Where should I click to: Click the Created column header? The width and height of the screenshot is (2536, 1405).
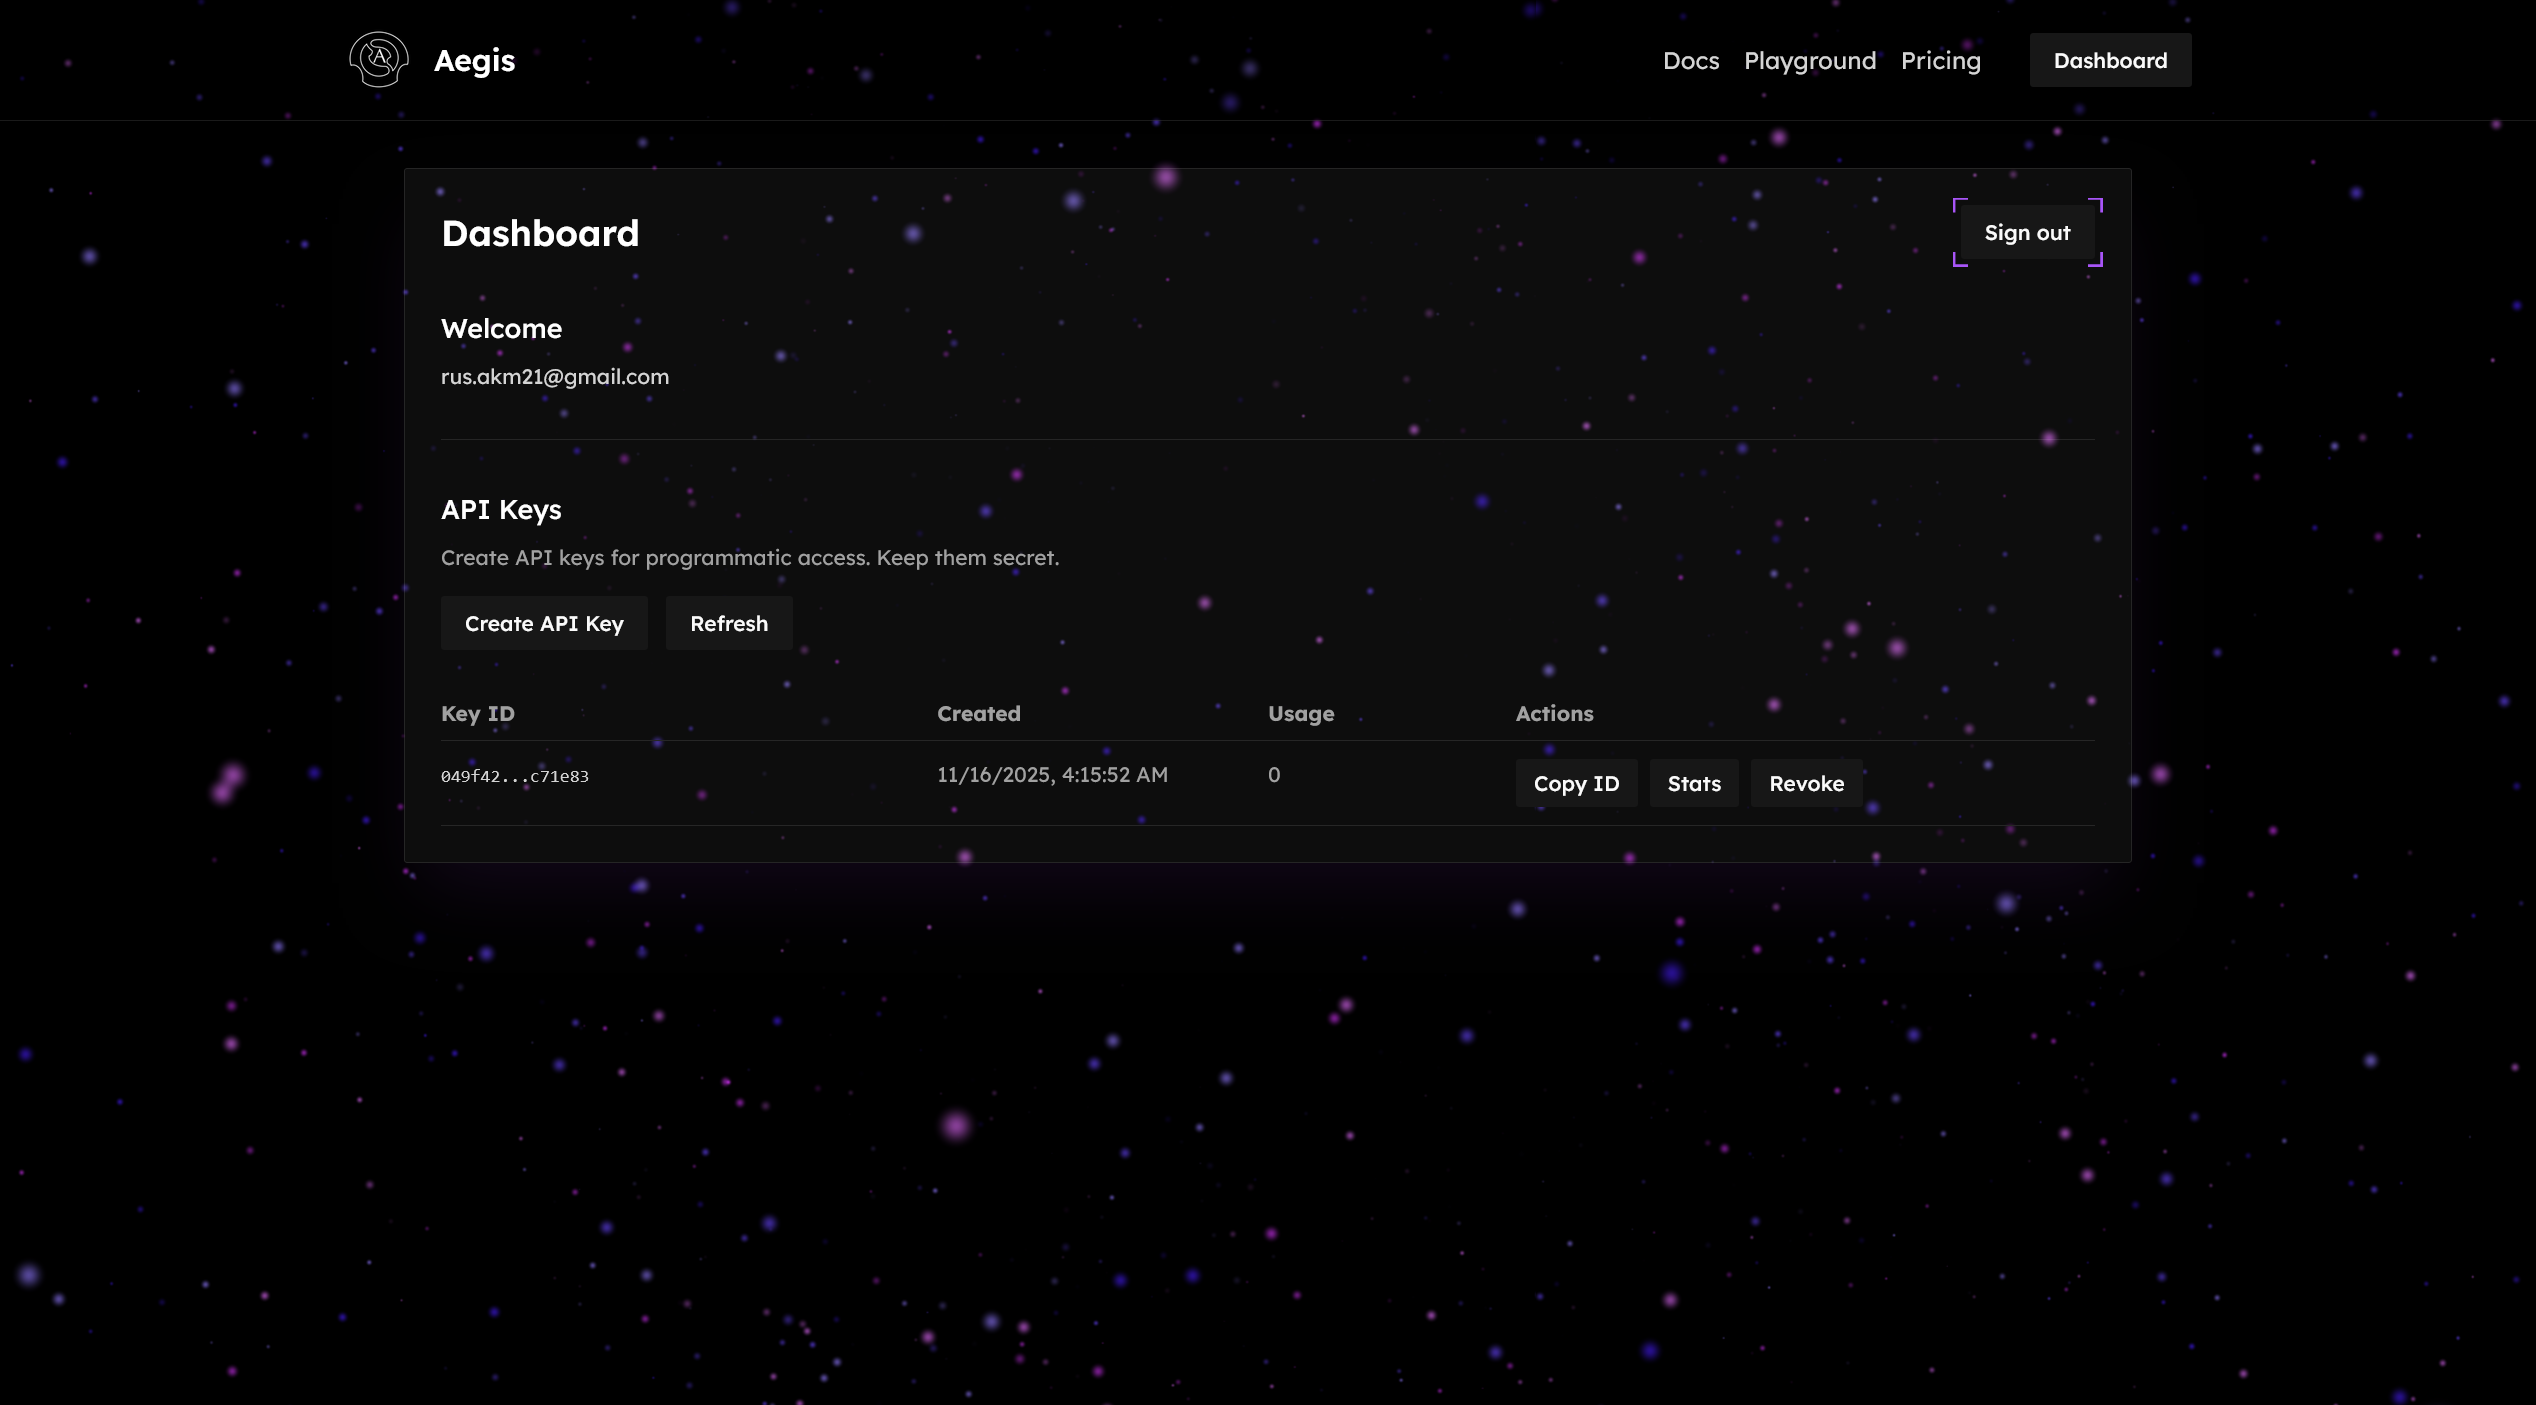pyautogui.click(x=978, y=714)
